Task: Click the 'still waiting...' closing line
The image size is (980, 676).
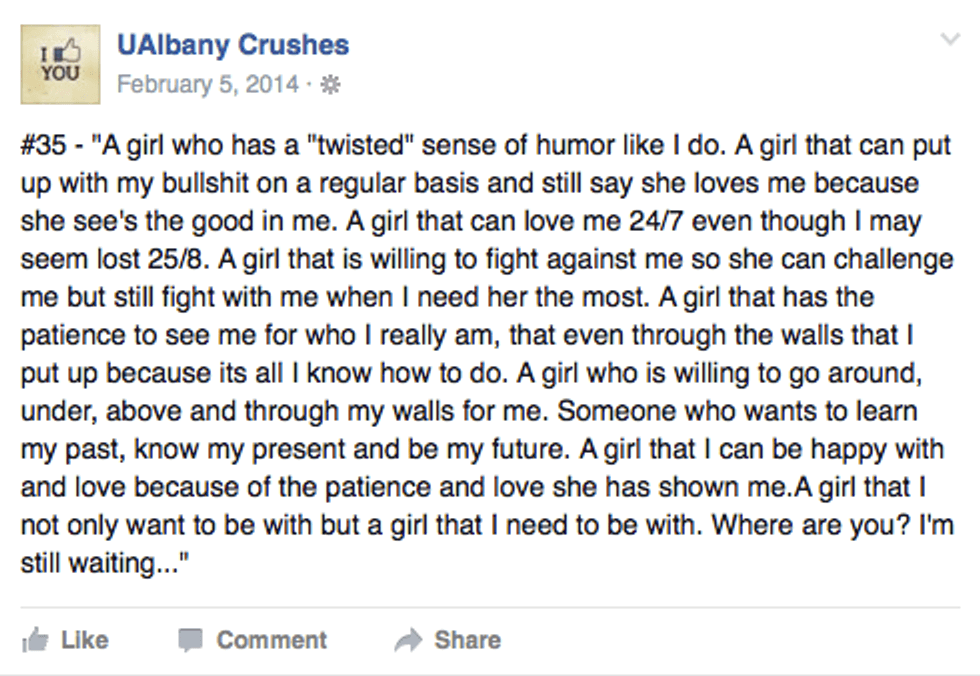Action: pyautogui.click(x=104, y=563)
